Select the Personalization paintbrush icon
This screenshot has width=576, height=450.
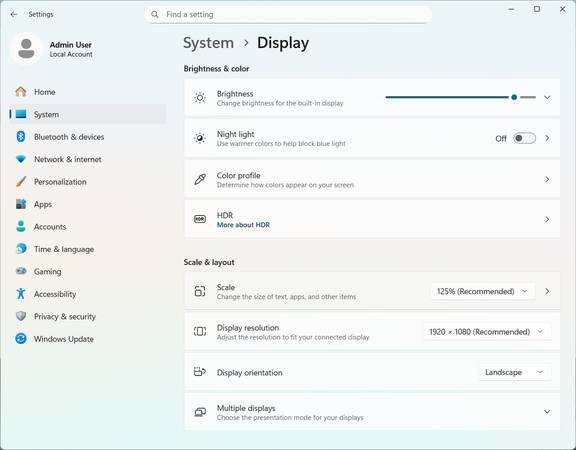coord(21,181)
